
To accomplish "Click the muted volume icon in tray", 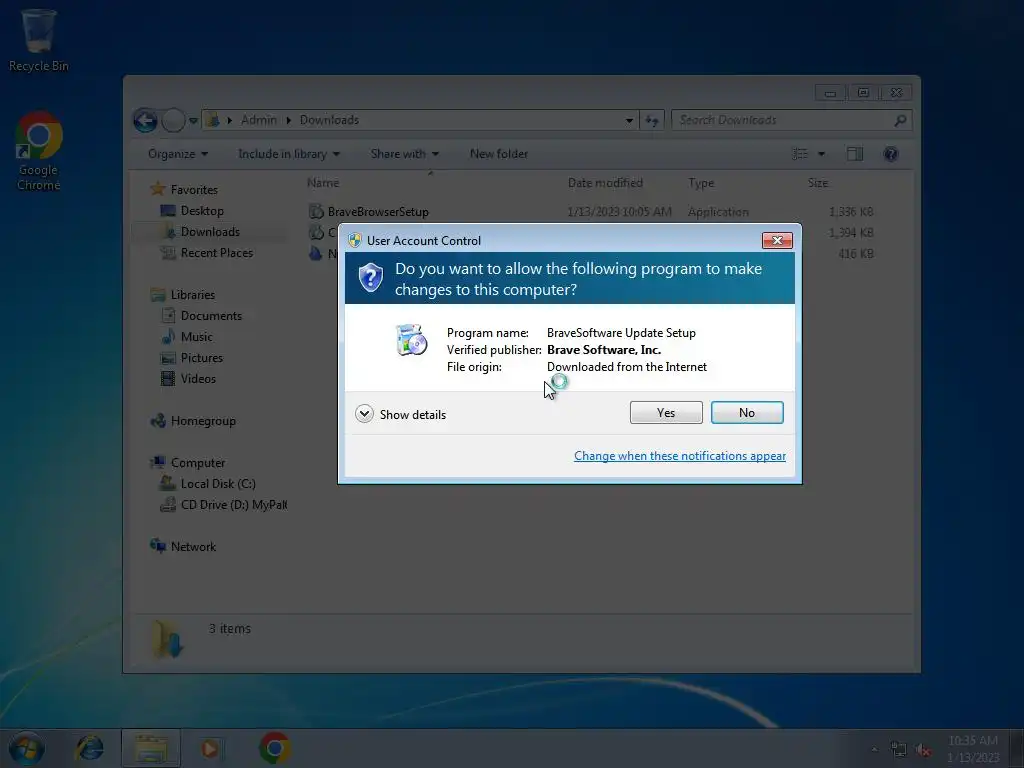I will point(923,750).
